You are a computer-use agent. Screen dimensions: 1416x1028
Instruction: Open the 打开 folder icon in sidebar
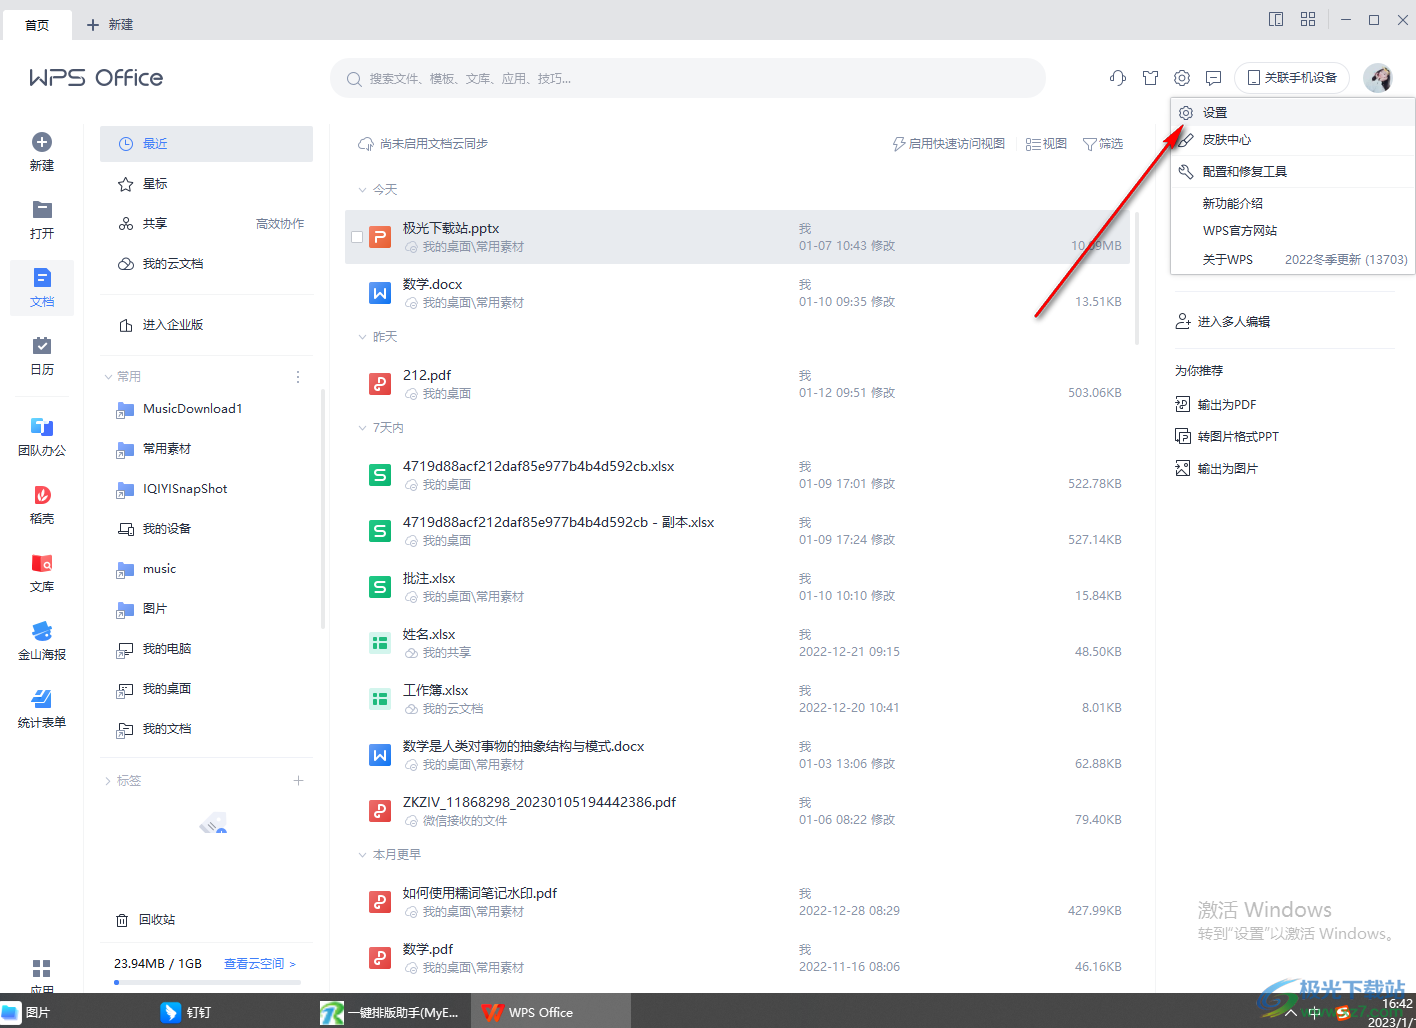[42, 209]
